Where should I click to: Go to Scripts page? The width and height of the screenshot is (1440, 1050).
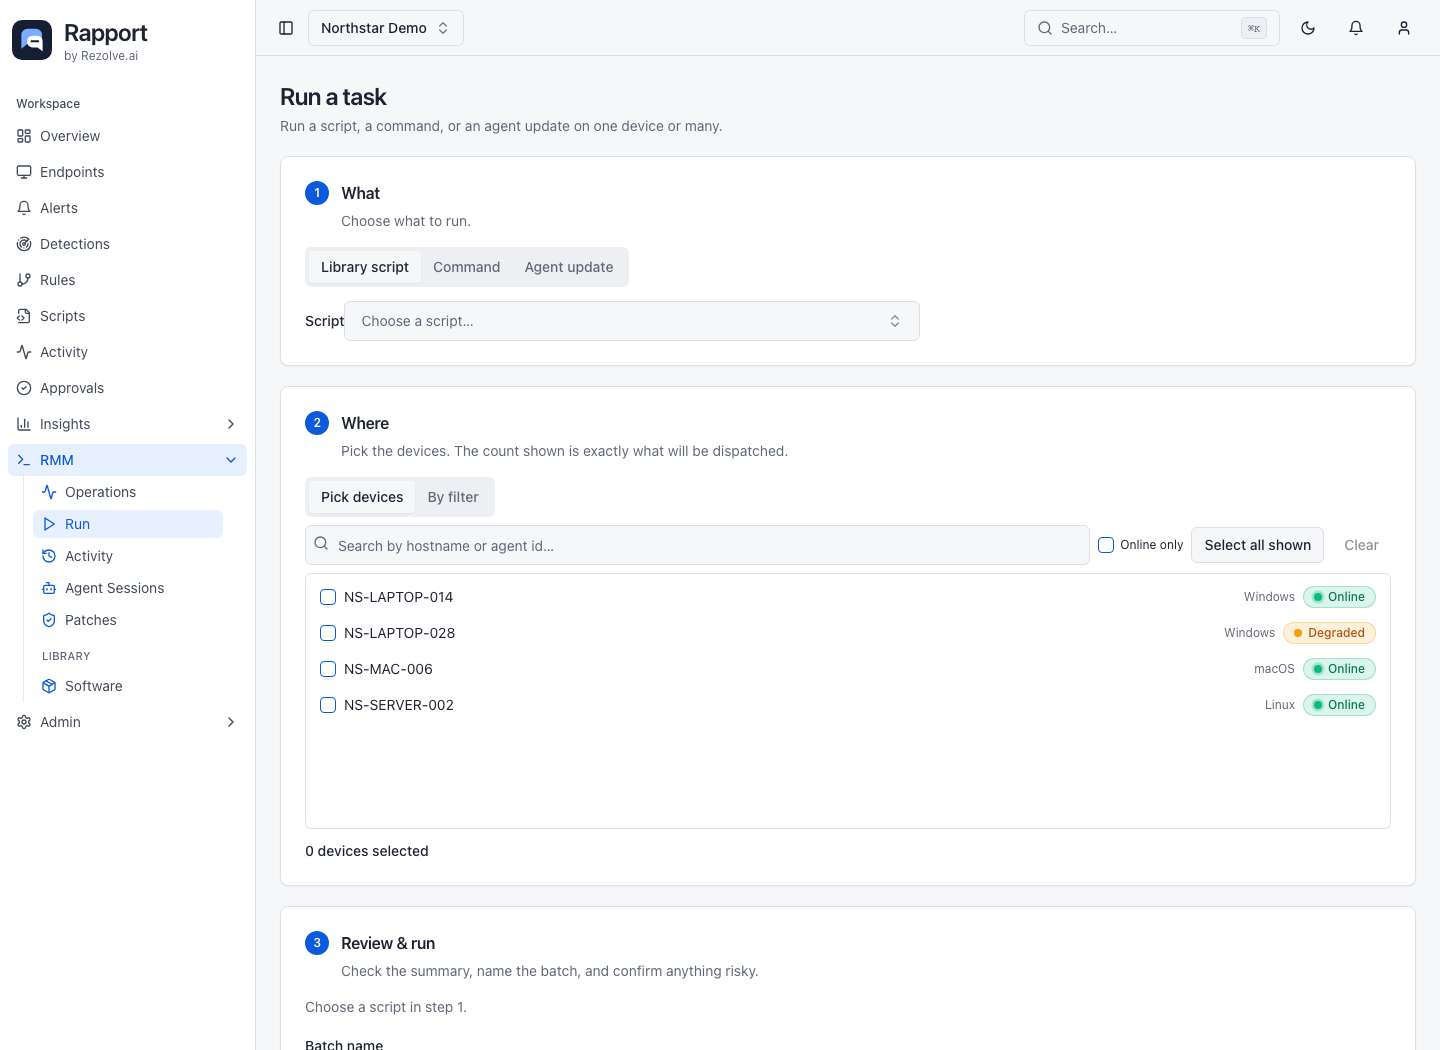click(127, 316)
